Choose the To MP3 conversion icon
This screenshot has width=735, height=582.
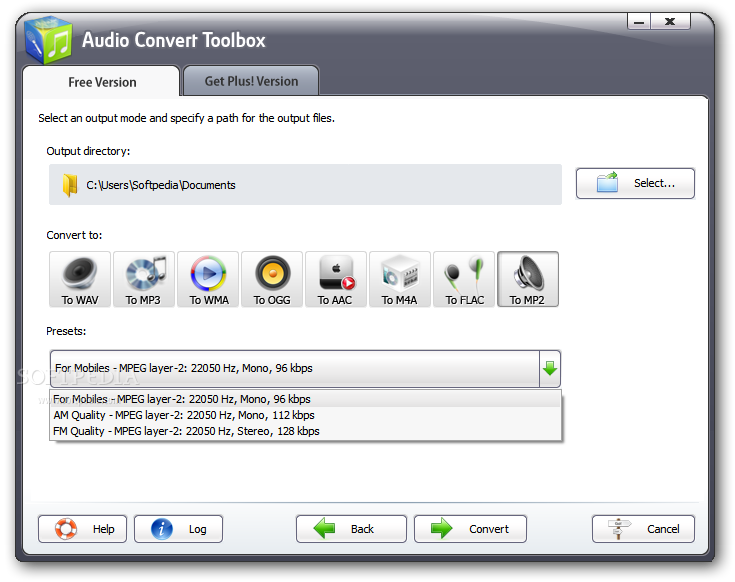(144, 279)
